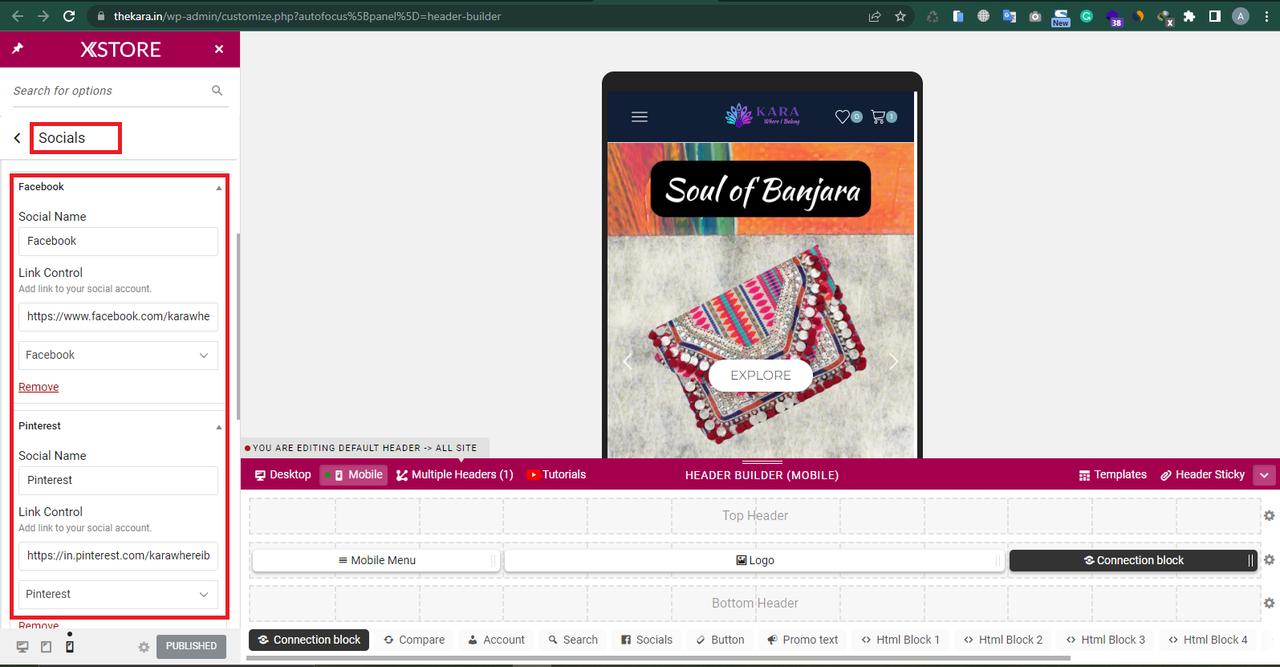Select the dark Connection block in header row

(1133, 560)
